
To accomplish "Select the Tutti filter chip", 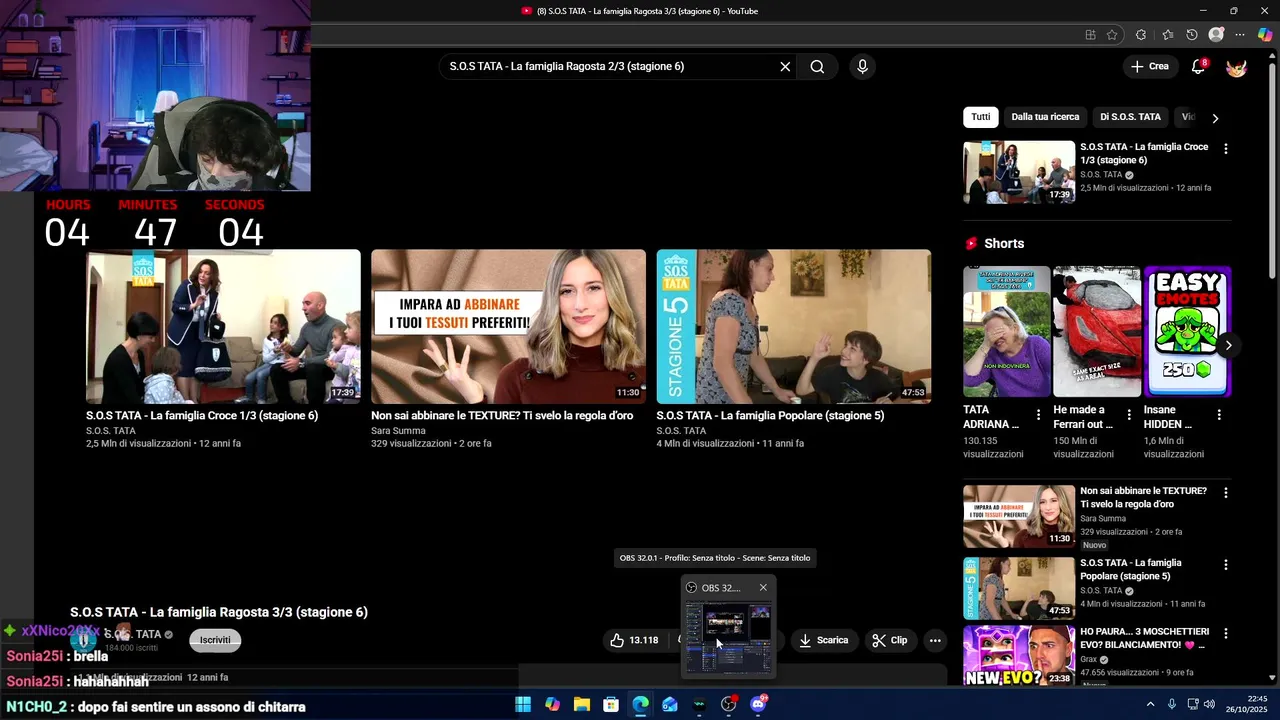I will pos(981,117).
